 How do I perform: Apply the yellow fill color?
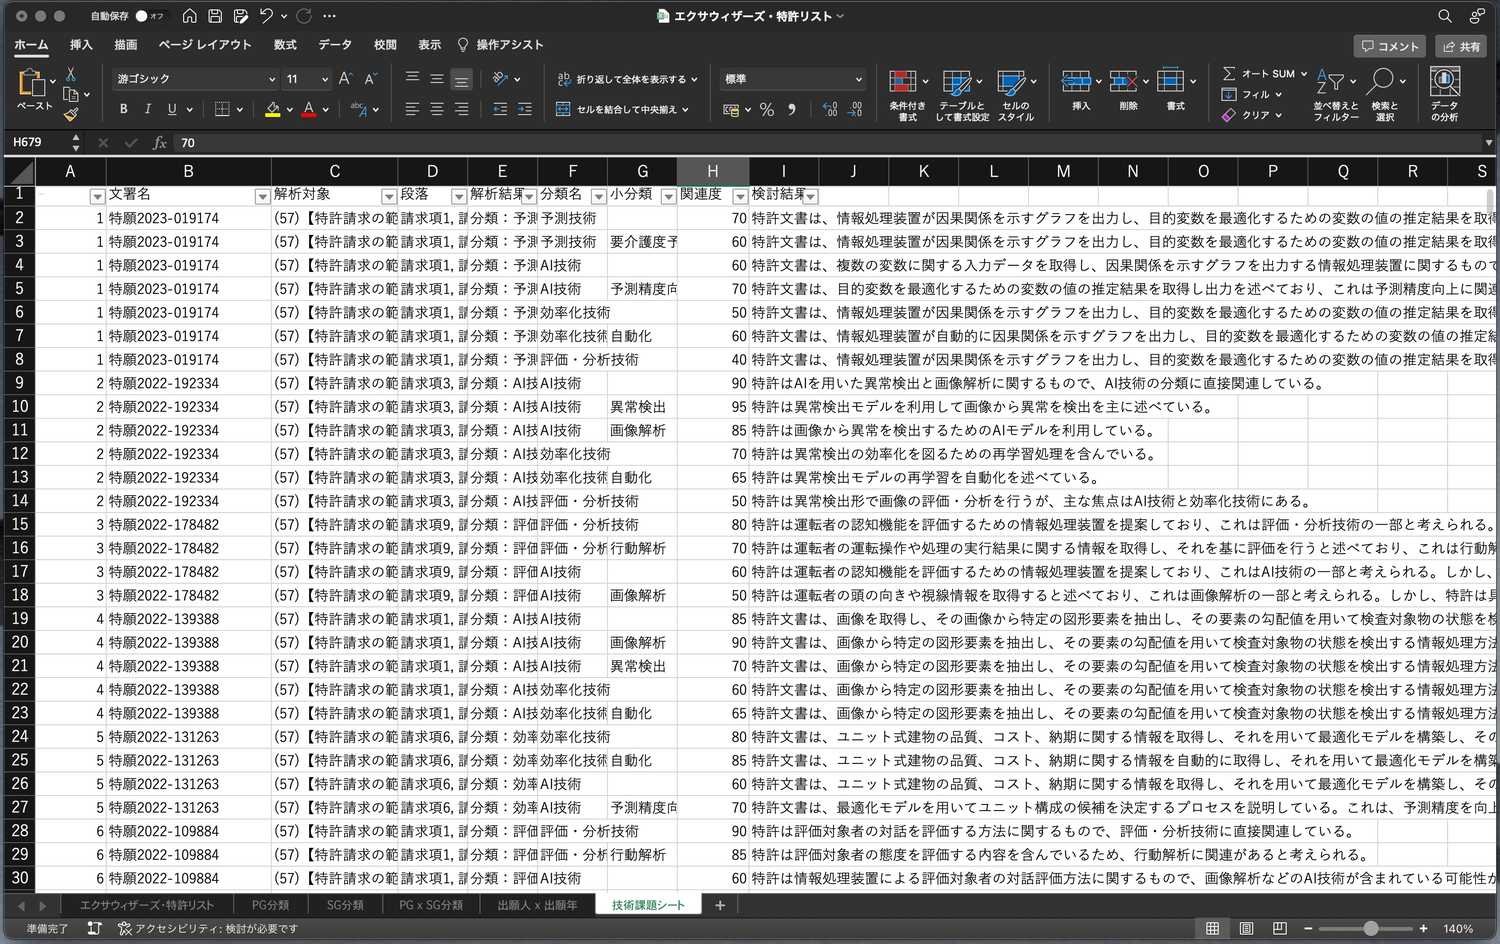(x=272, y=109)
